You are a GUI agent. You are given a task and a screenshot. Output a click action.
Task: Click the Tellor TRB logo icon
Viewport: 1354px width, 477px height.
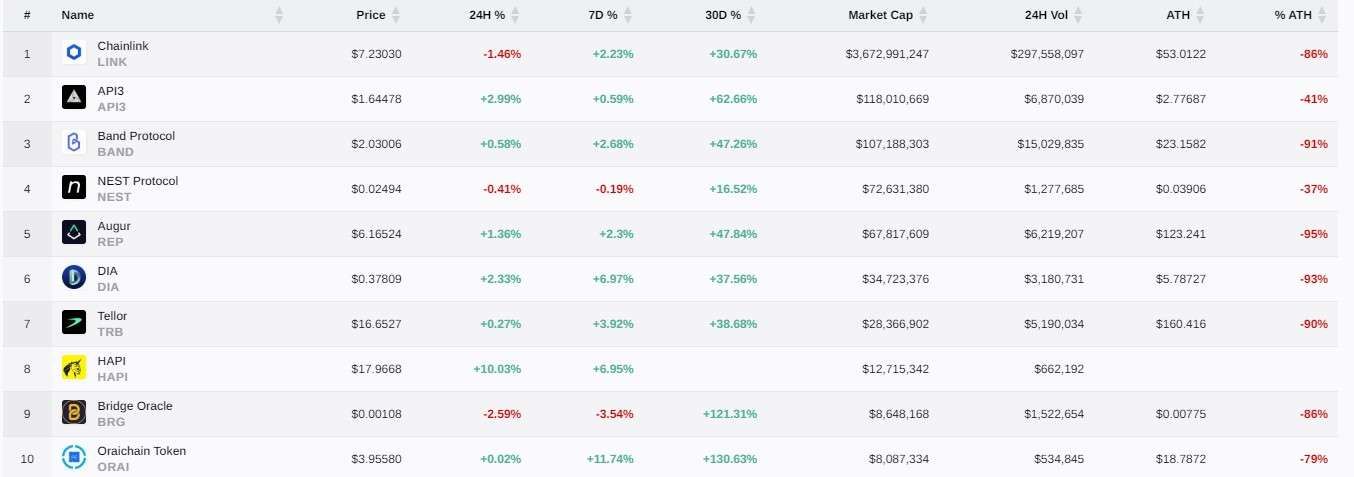click(x=74, y=323)
